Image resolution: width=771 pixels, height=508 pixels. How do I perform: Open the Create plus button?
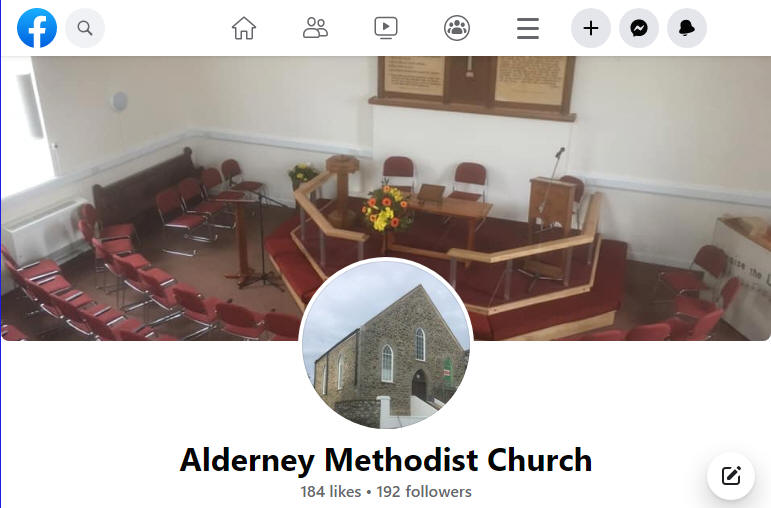pyautogui.click(x=591, y=28)
